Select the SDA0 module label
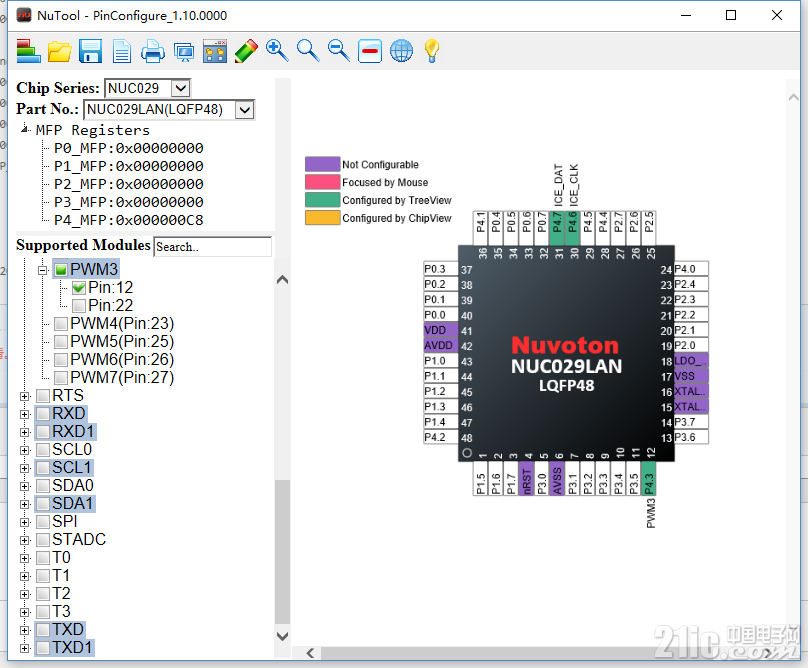The height and width of the screenshot is (668, 808). click(x=73, y=486)
